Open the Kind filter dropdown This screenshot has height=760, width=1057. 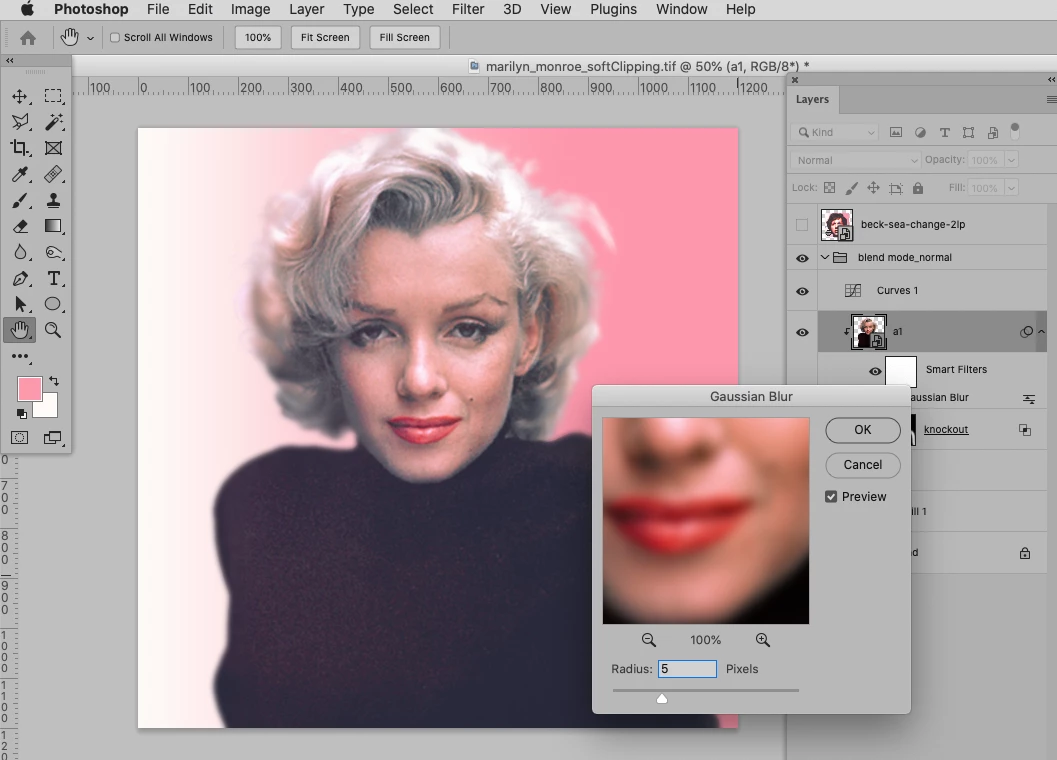tap(837, 133)
